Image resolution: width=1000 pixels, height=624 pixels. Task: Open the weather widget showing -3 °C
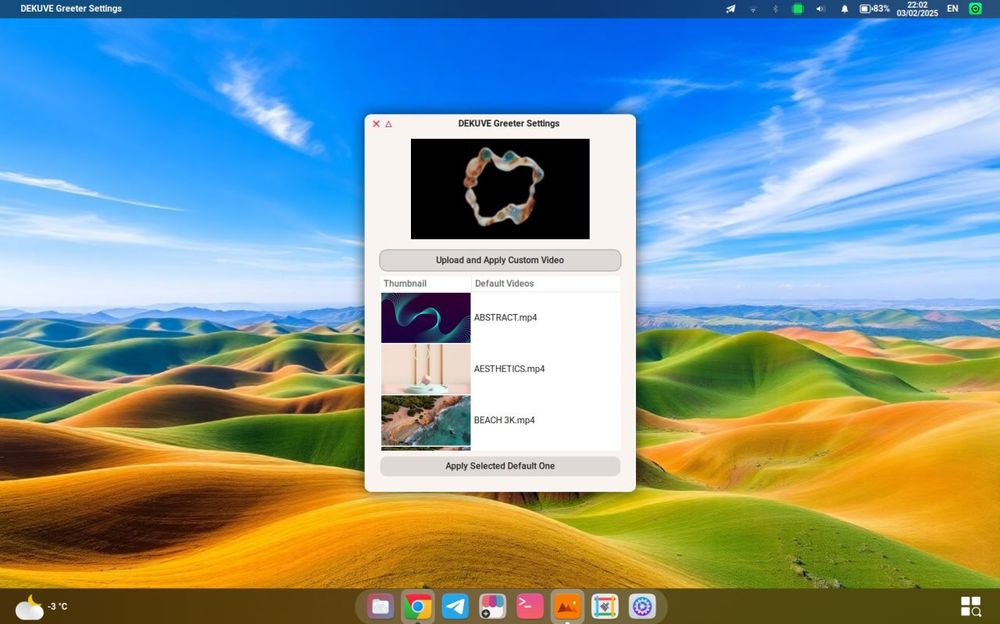click(41, 607)
